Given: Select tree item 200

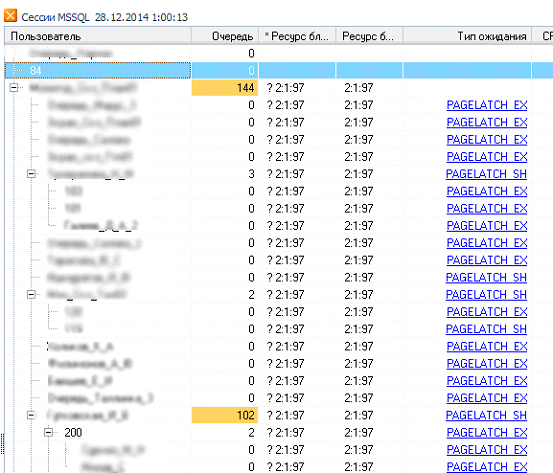Looking at the screenshot, I should point(73,432).
